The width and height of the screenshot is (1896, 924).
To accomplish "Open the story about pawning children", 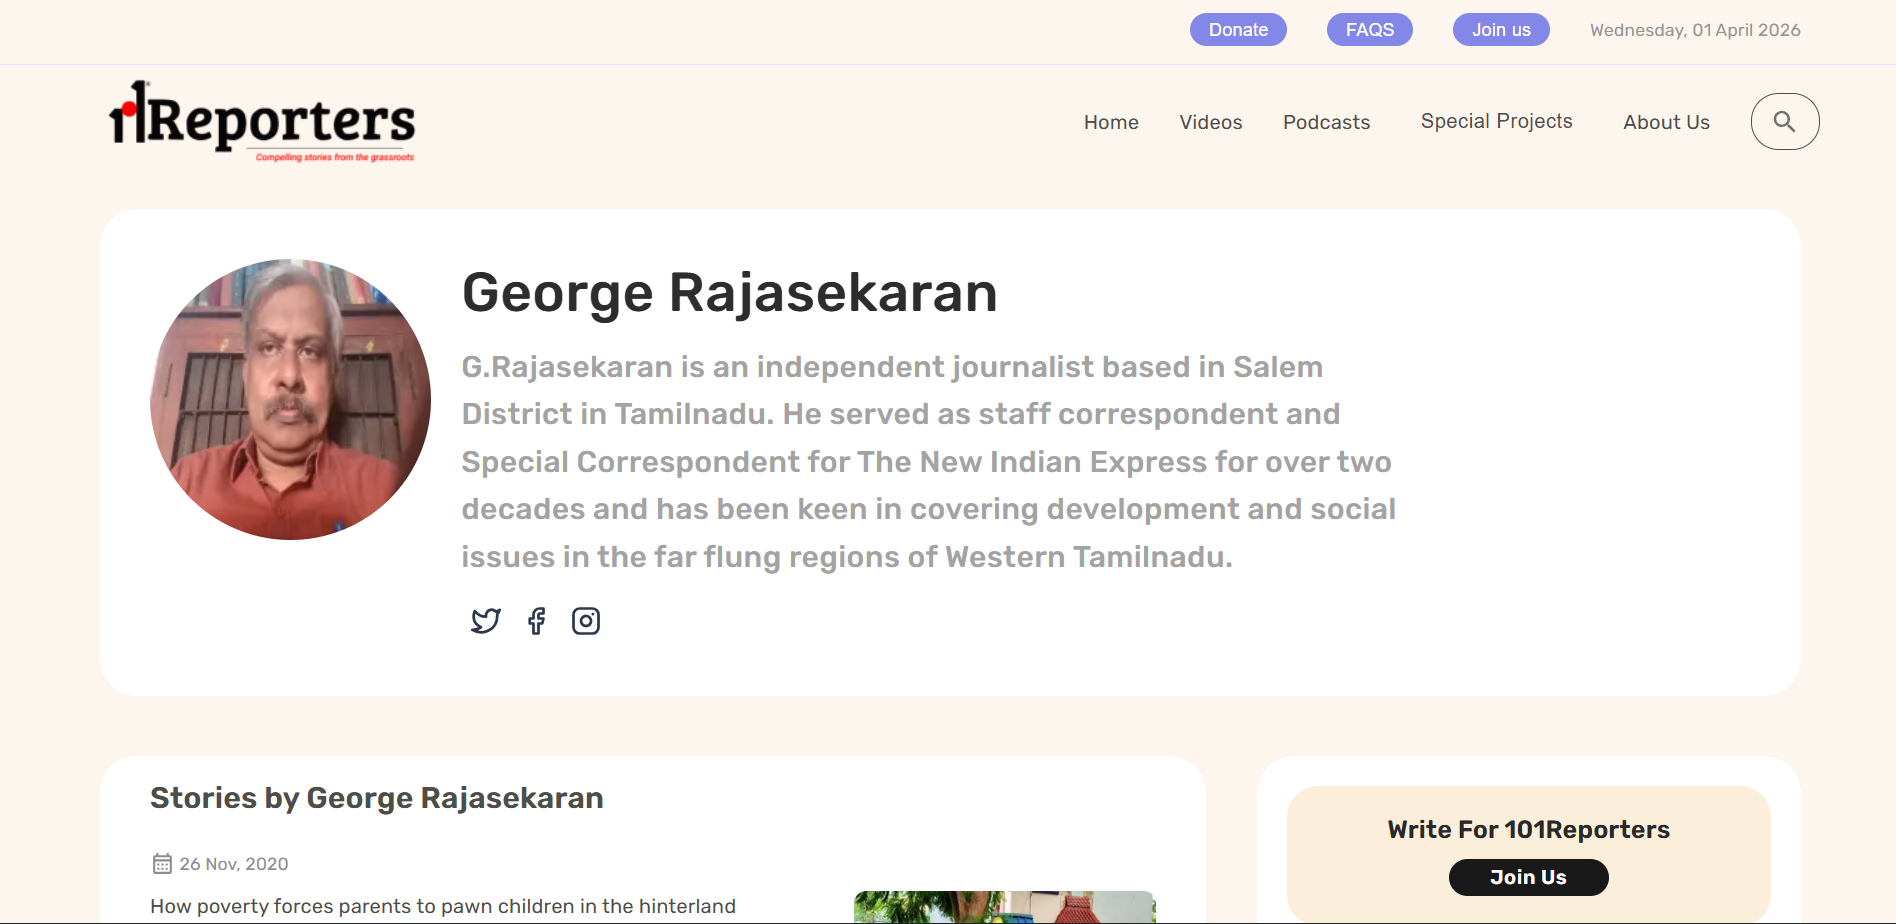I will [443, 906].
